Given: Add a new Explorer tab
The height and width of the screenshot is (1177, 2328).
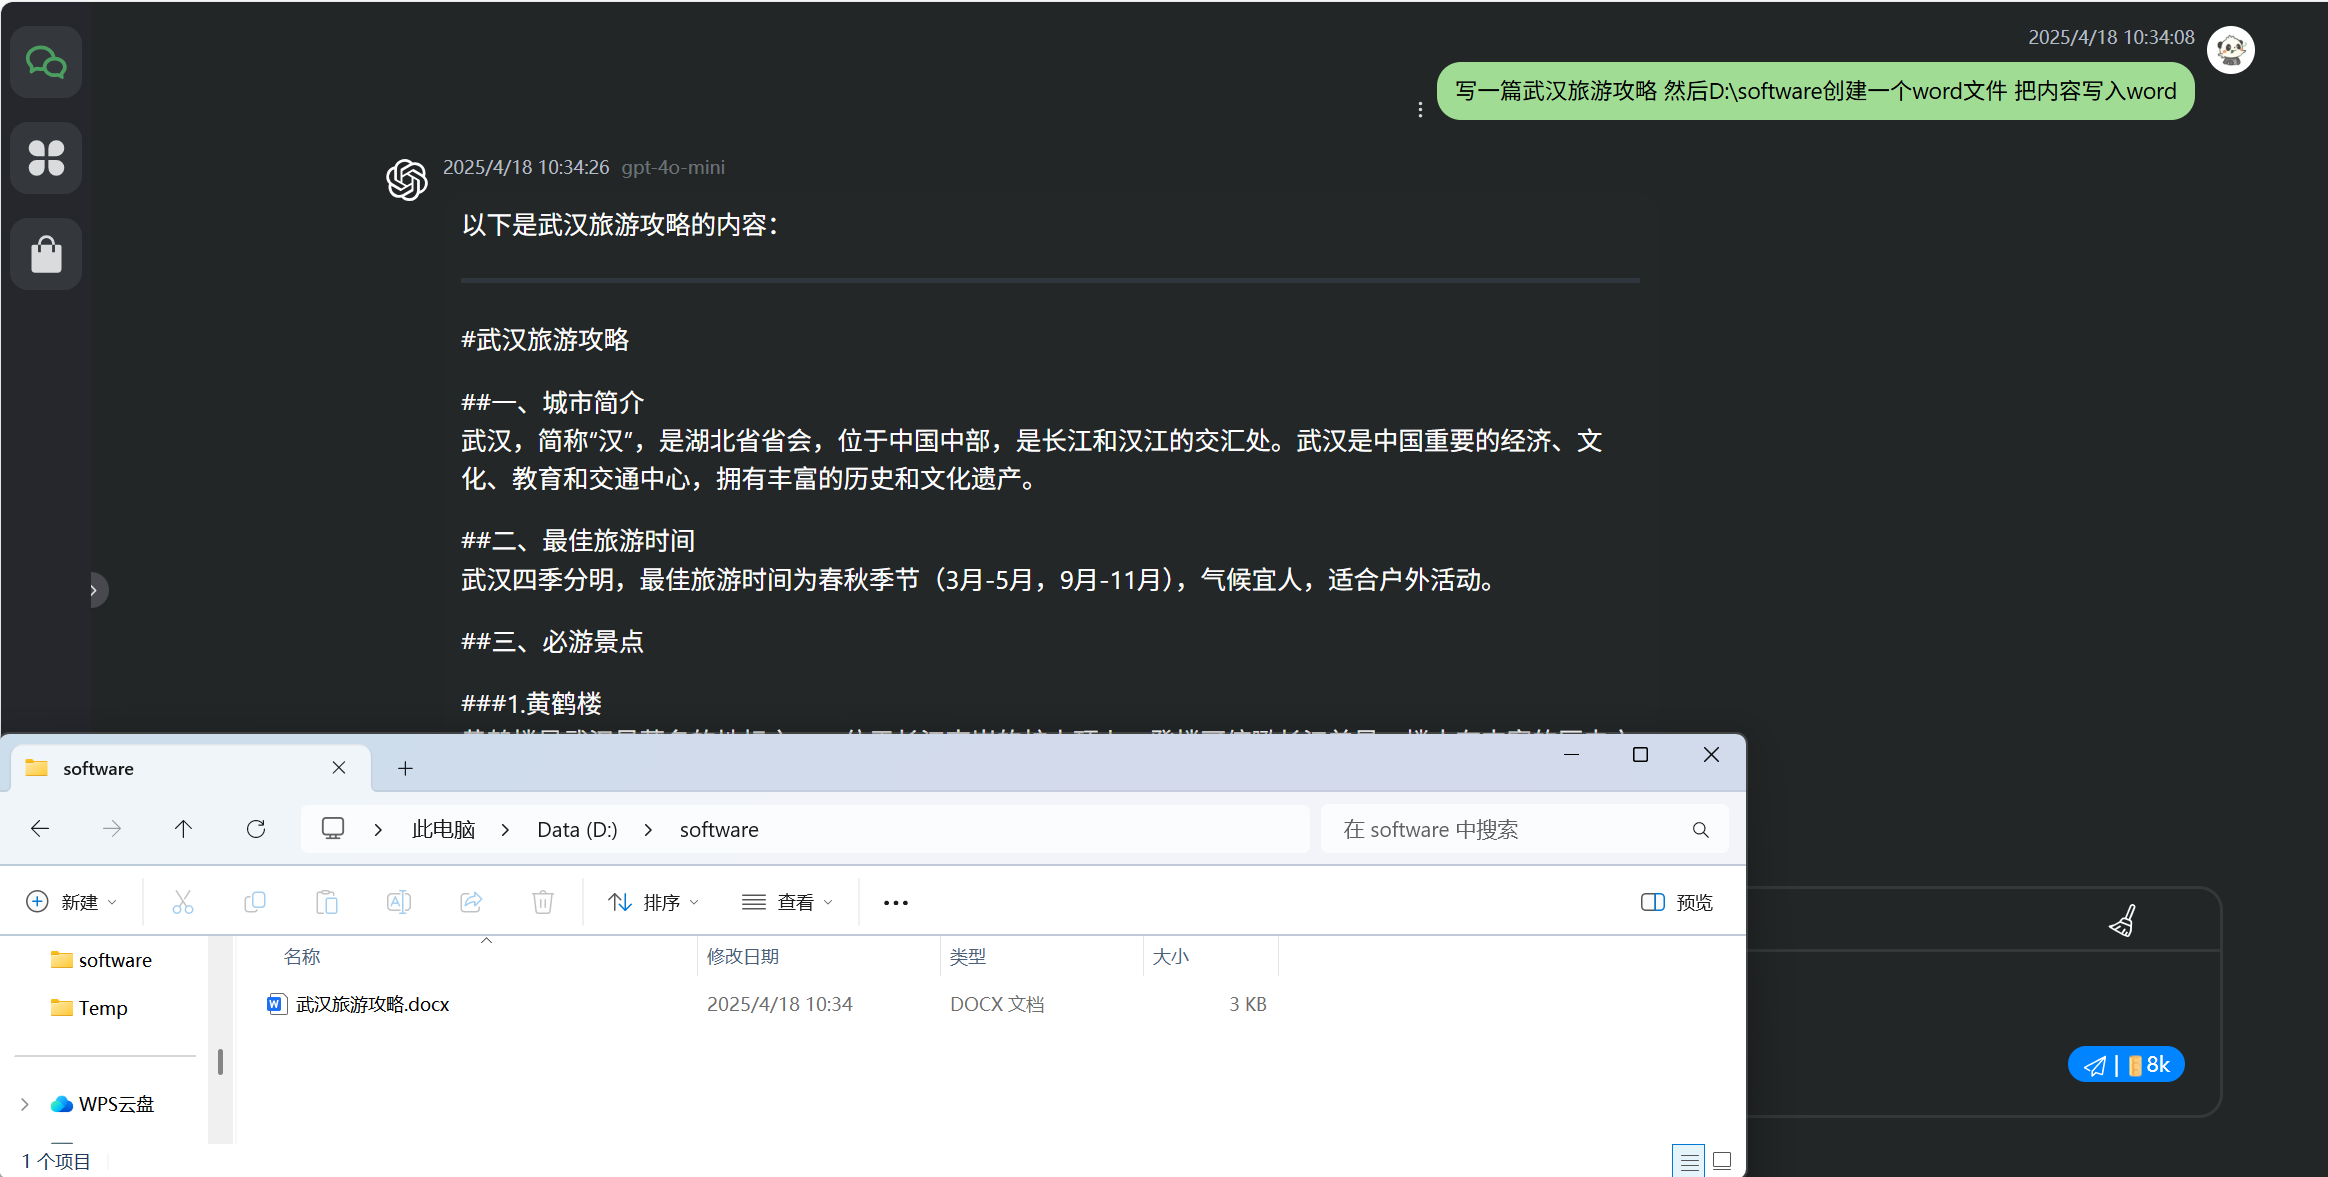Looking at the screenshot, I should pyautogui.click(x=405, y=768).
